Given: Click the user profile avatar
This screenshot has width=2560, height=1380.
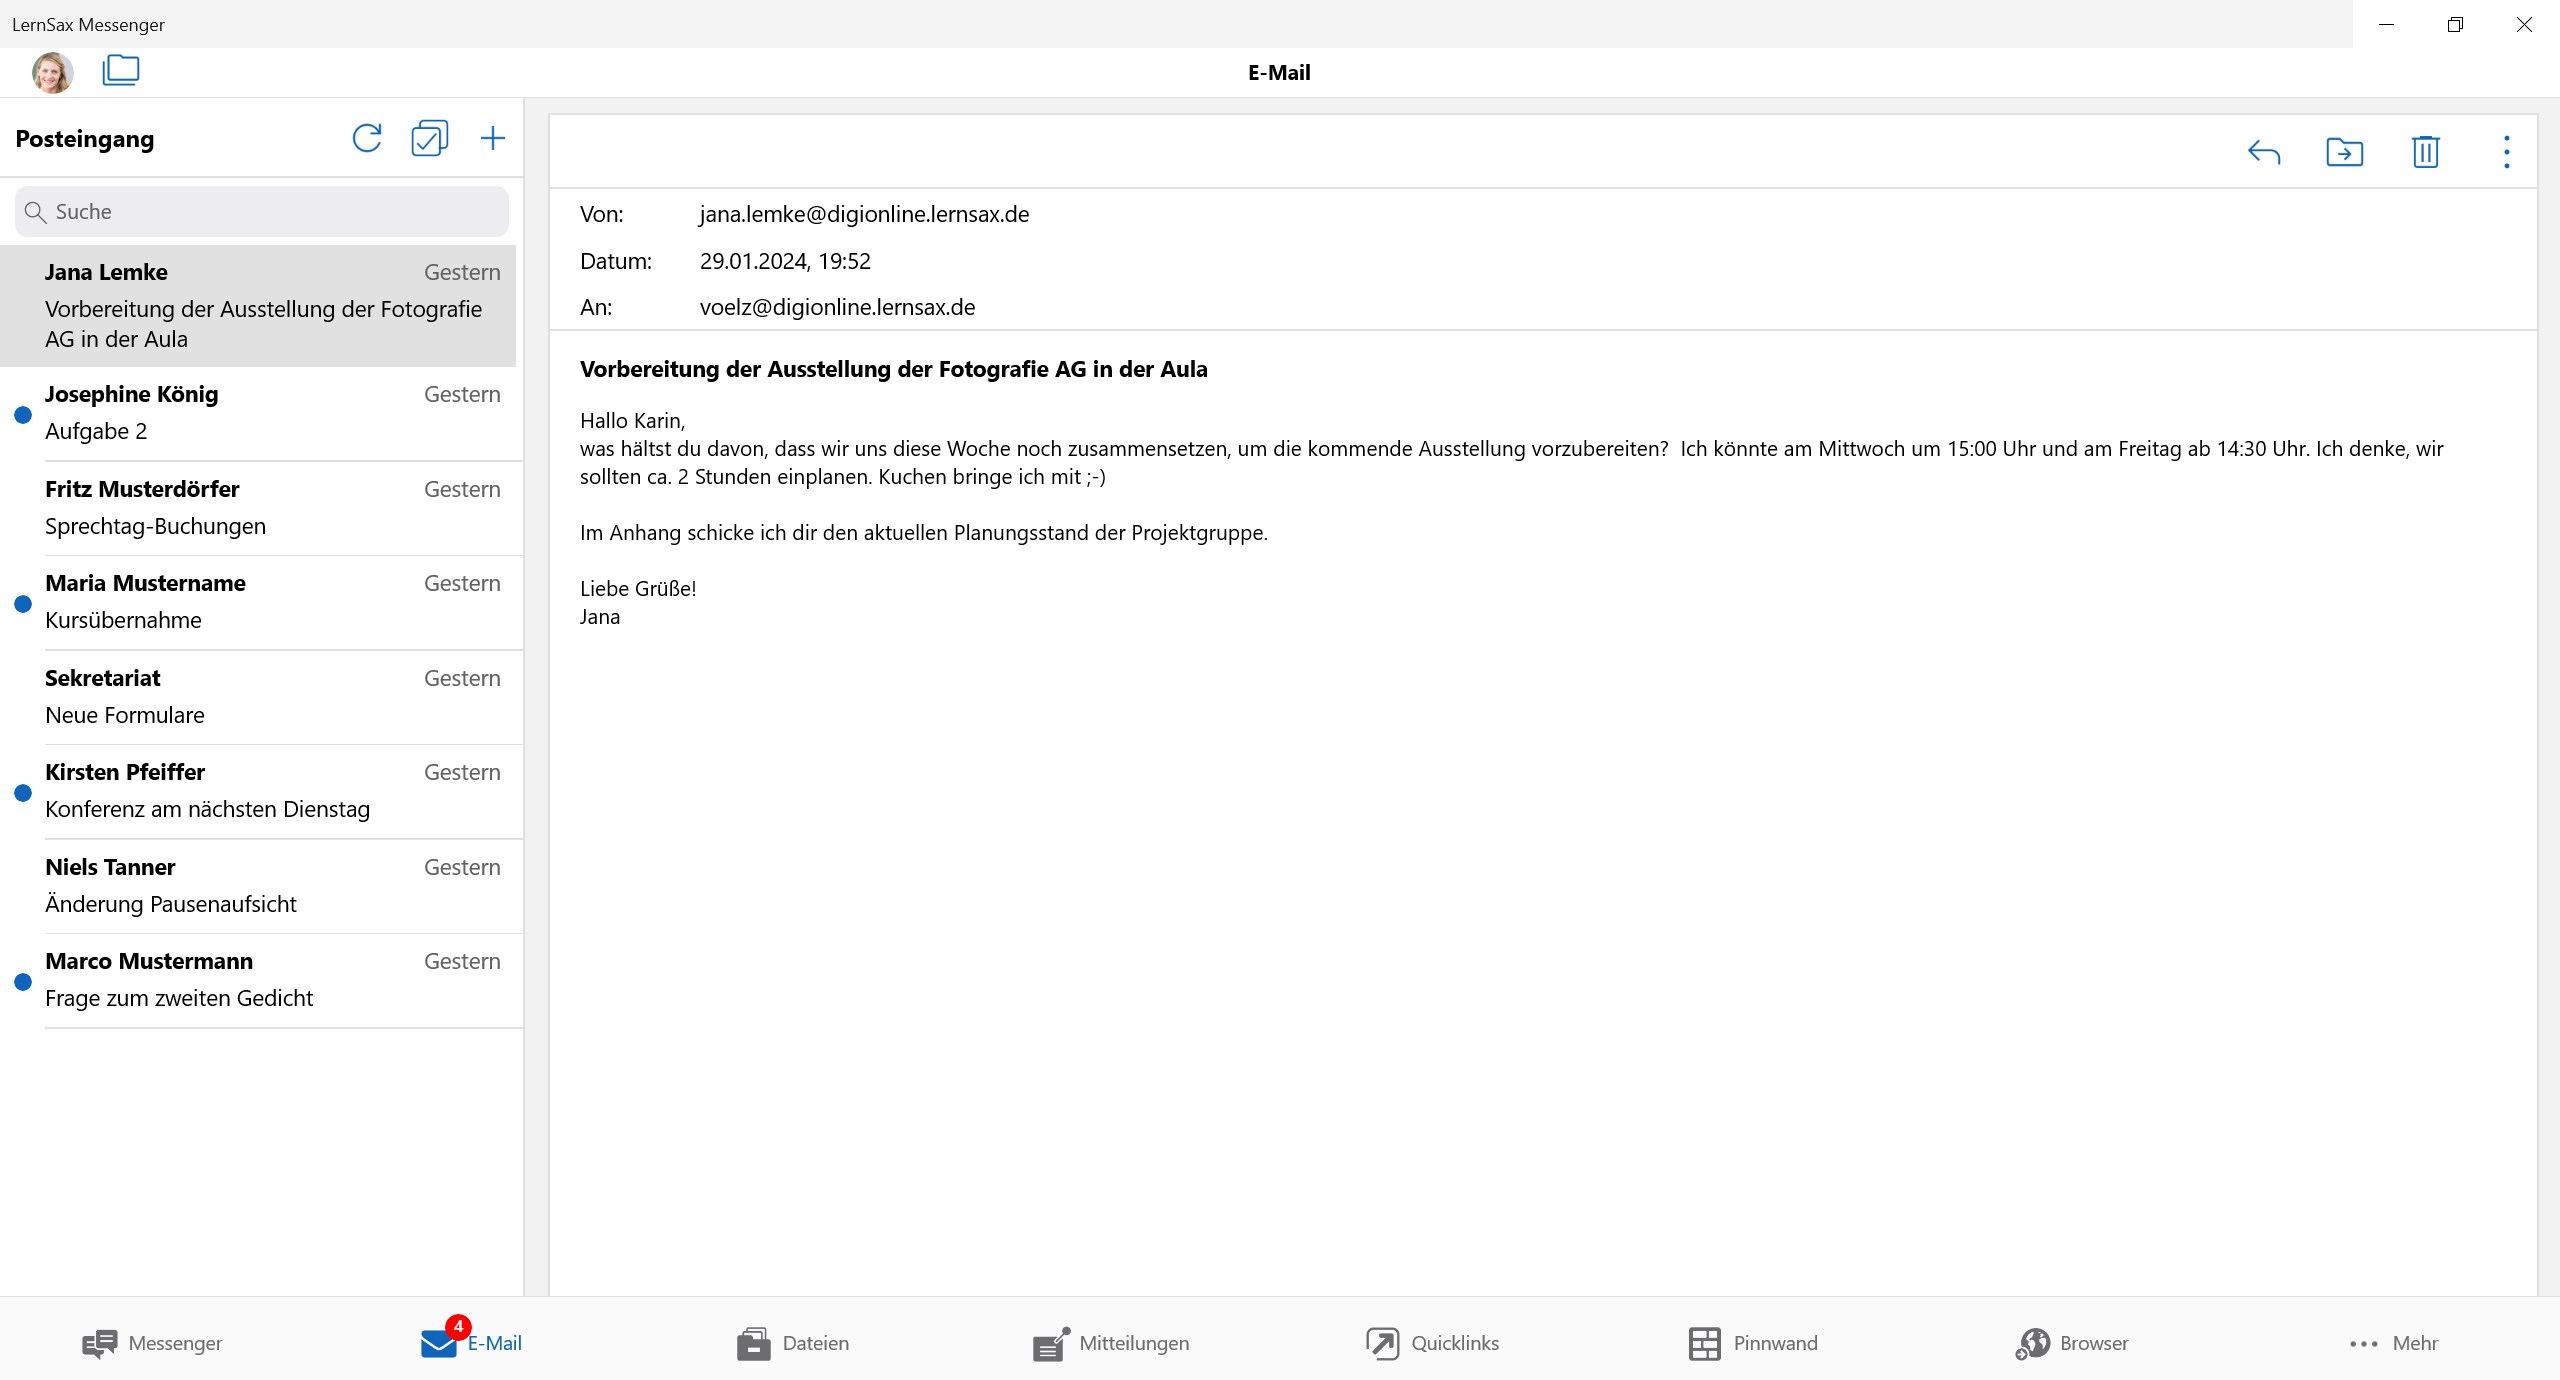Looking at the screenshot, I should coord(53,72).
